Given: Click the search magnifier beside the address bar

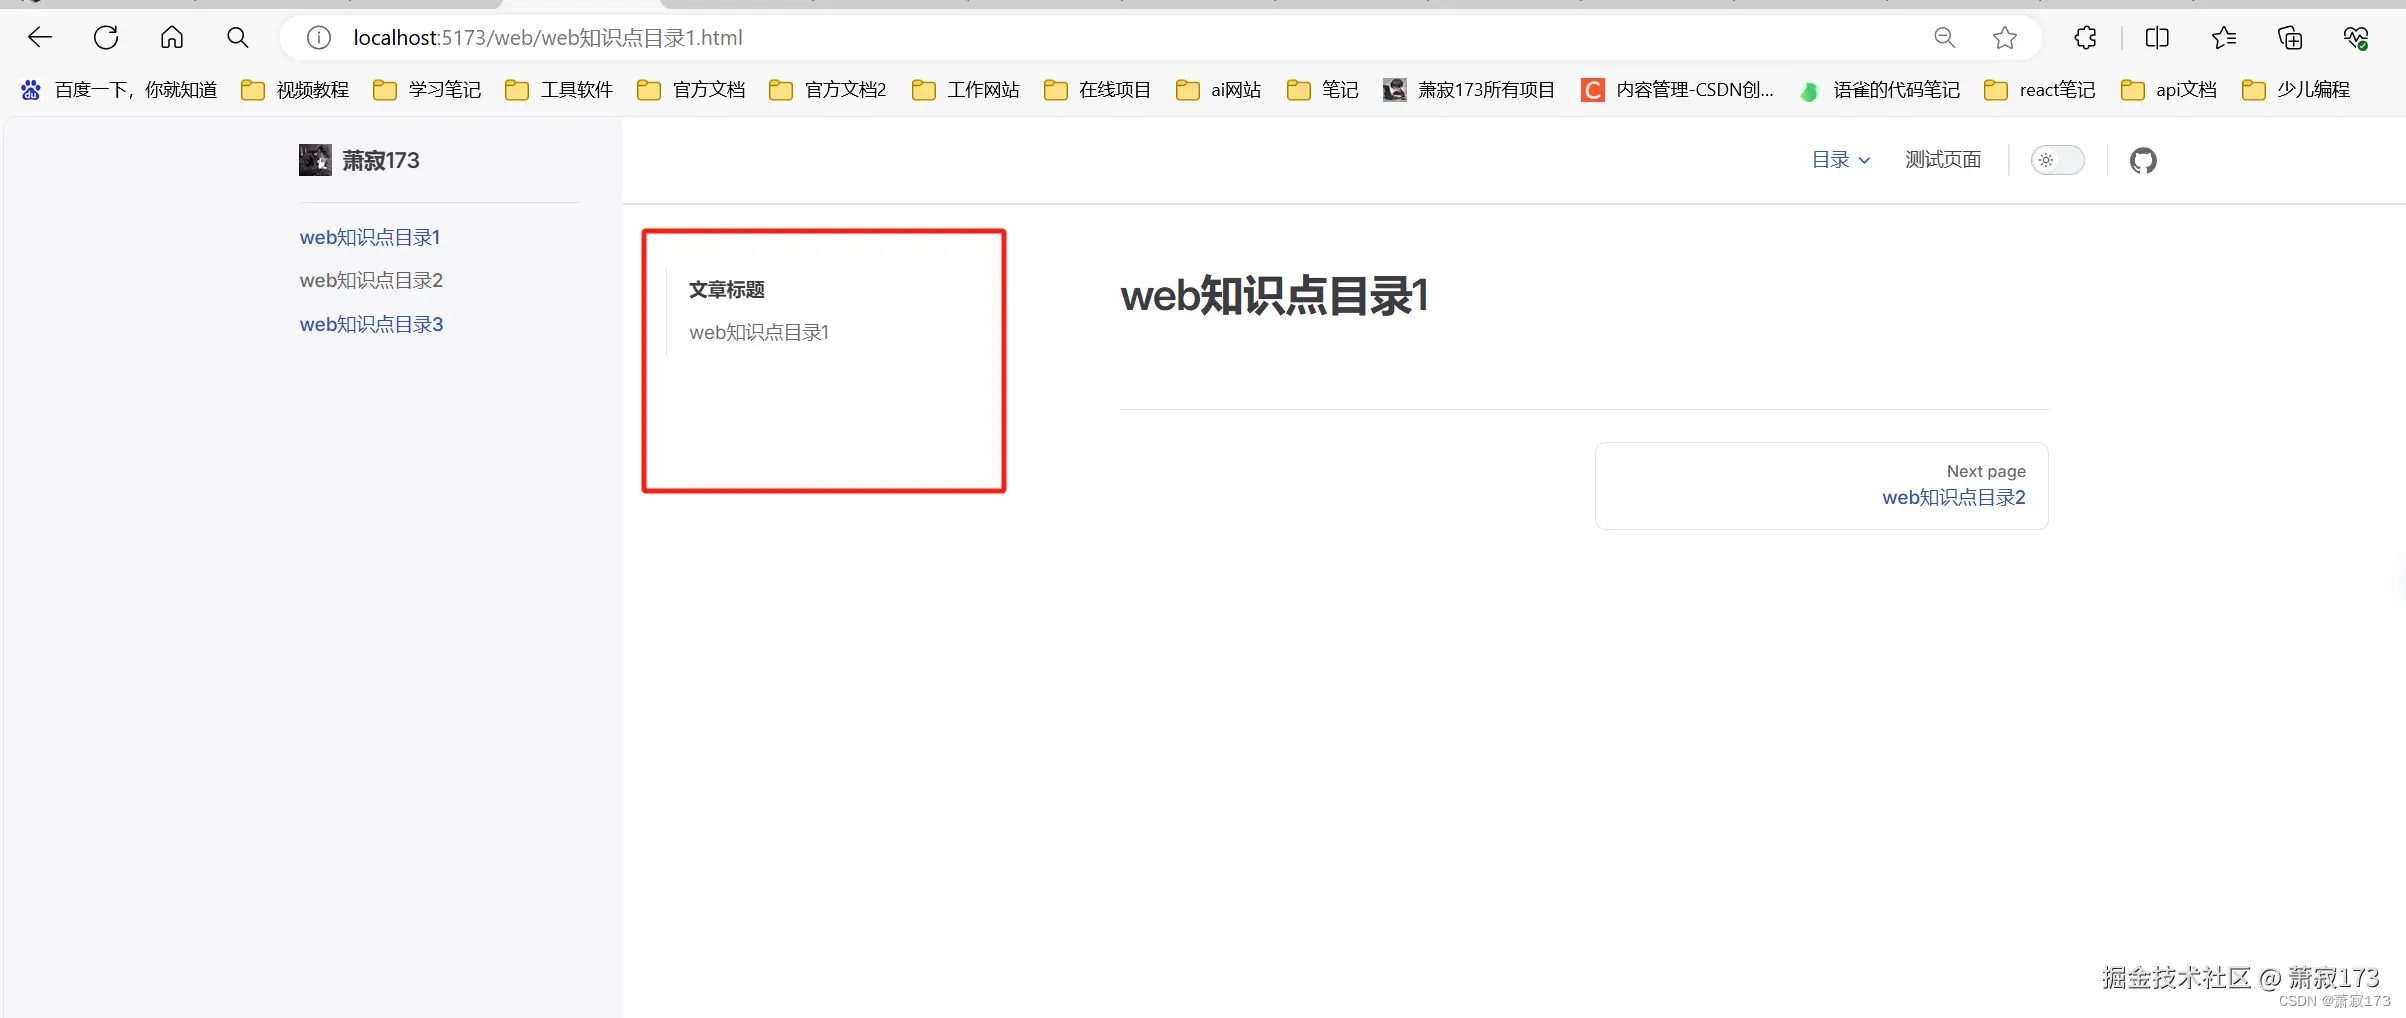Looking at the screenshot, I should [x=238, y=38].
